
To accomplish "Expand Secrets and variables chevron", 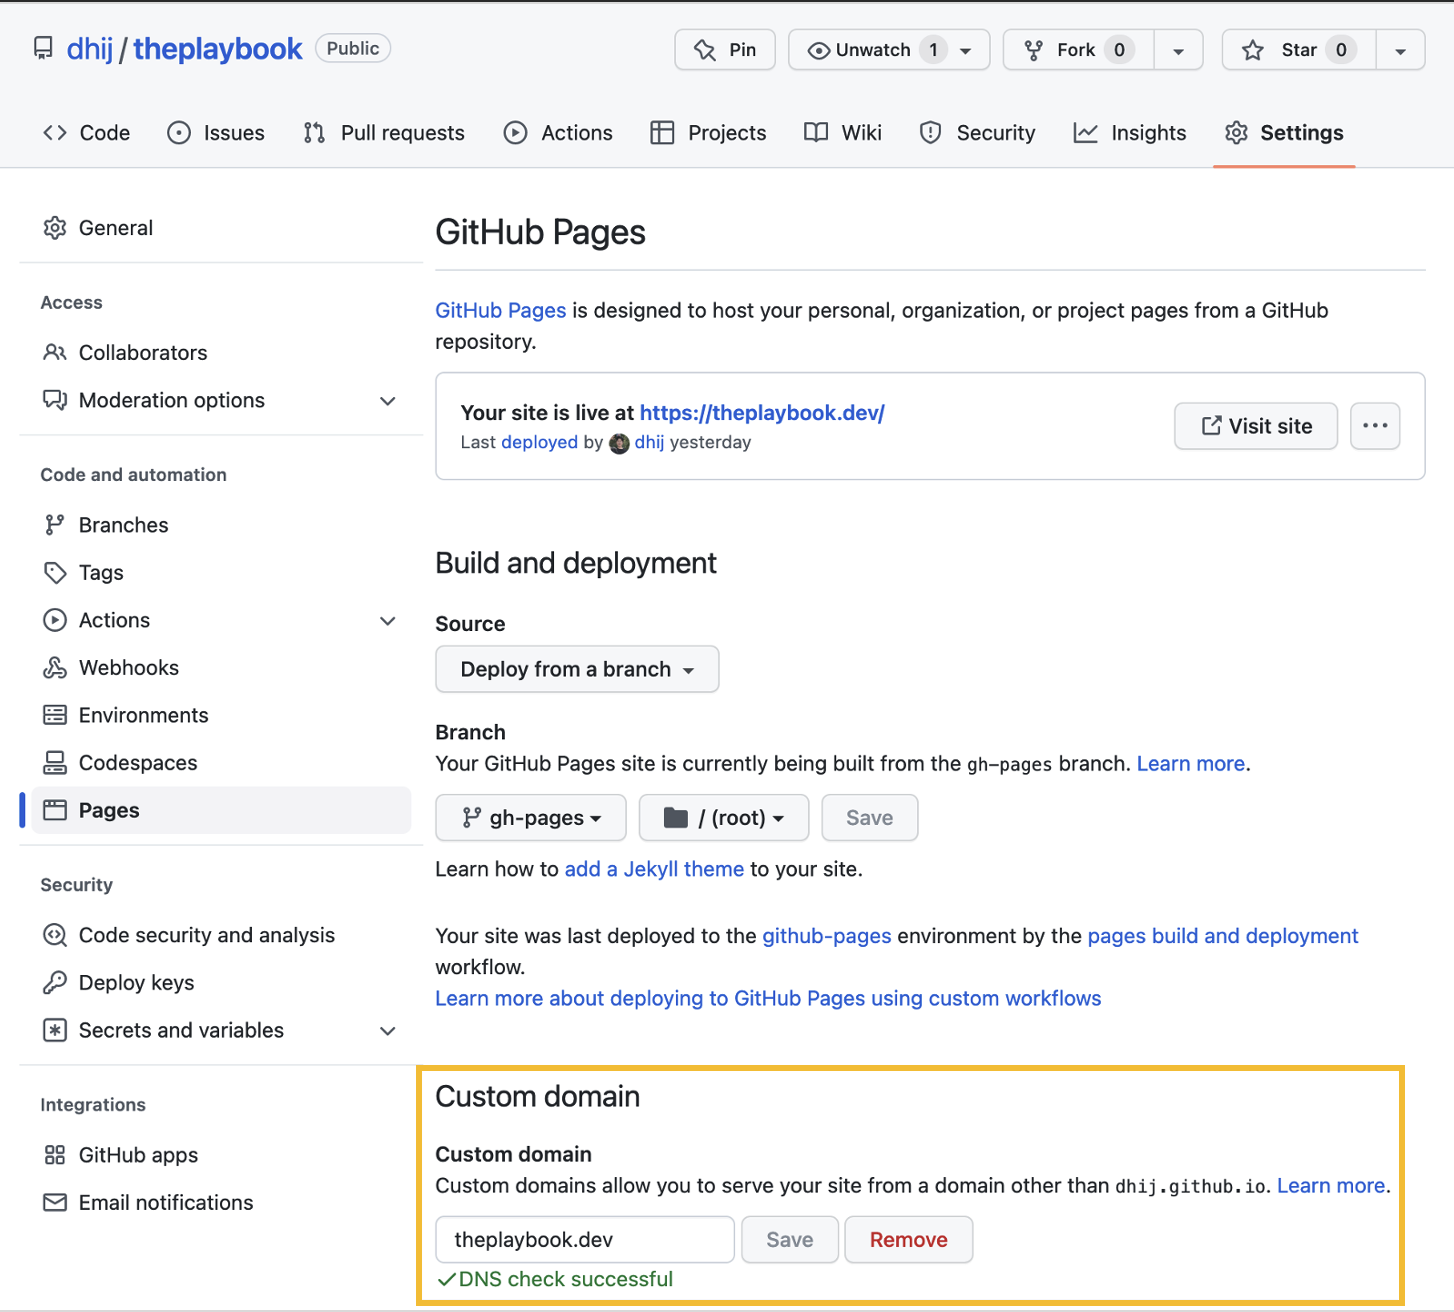I will click(388, 1031).
